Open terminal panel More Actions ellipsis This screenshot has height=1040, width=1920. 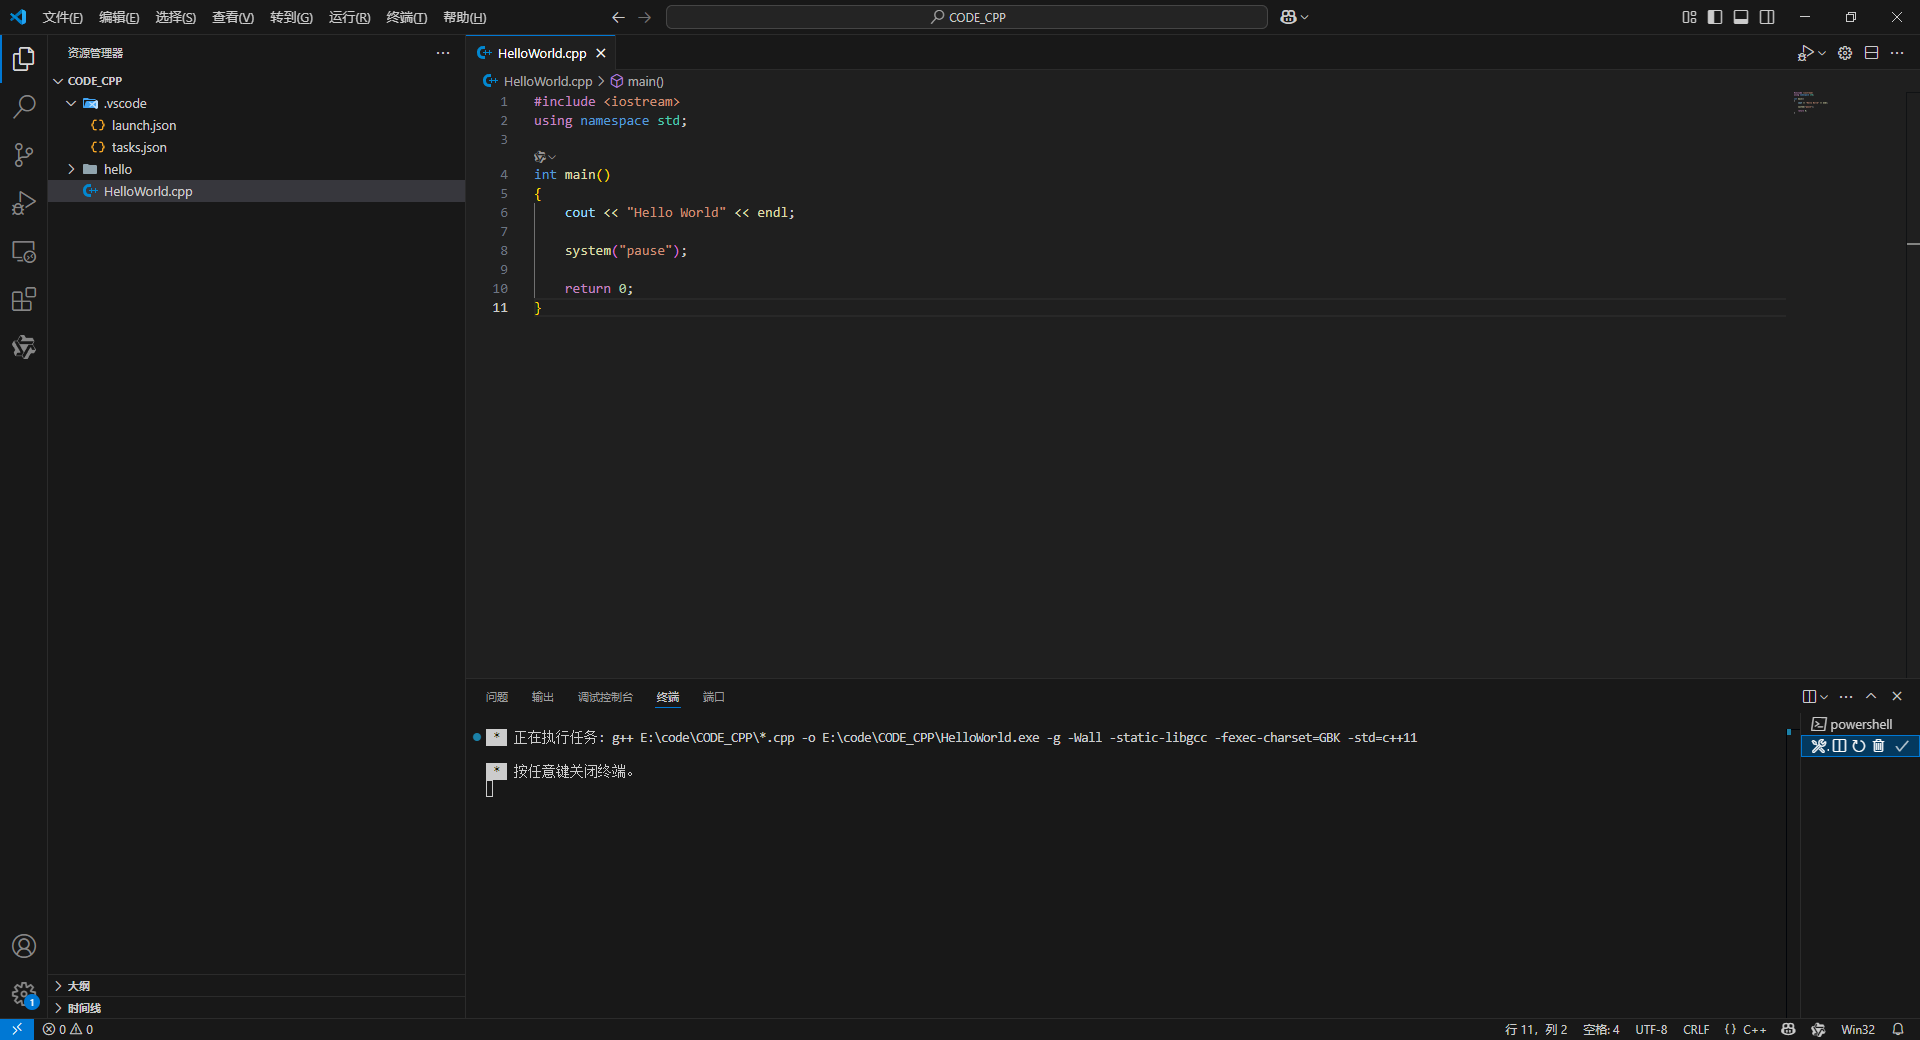1846,697
